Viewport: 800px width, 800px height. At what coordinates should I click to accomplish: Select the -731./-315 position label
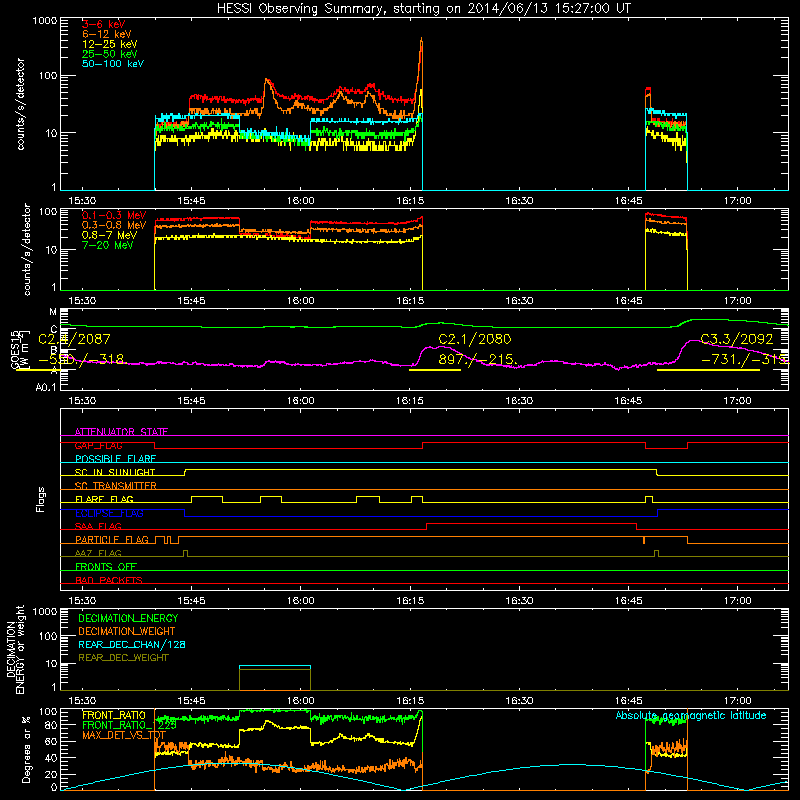pos(744,359)
